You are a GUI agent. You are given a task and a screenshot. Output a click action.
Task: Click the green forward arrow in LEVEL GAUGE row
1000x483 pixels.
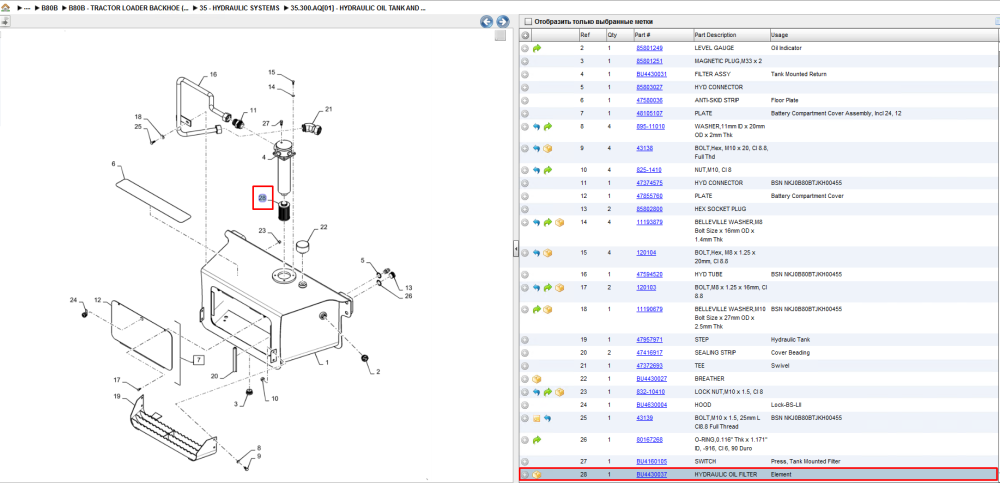[536, 48]
